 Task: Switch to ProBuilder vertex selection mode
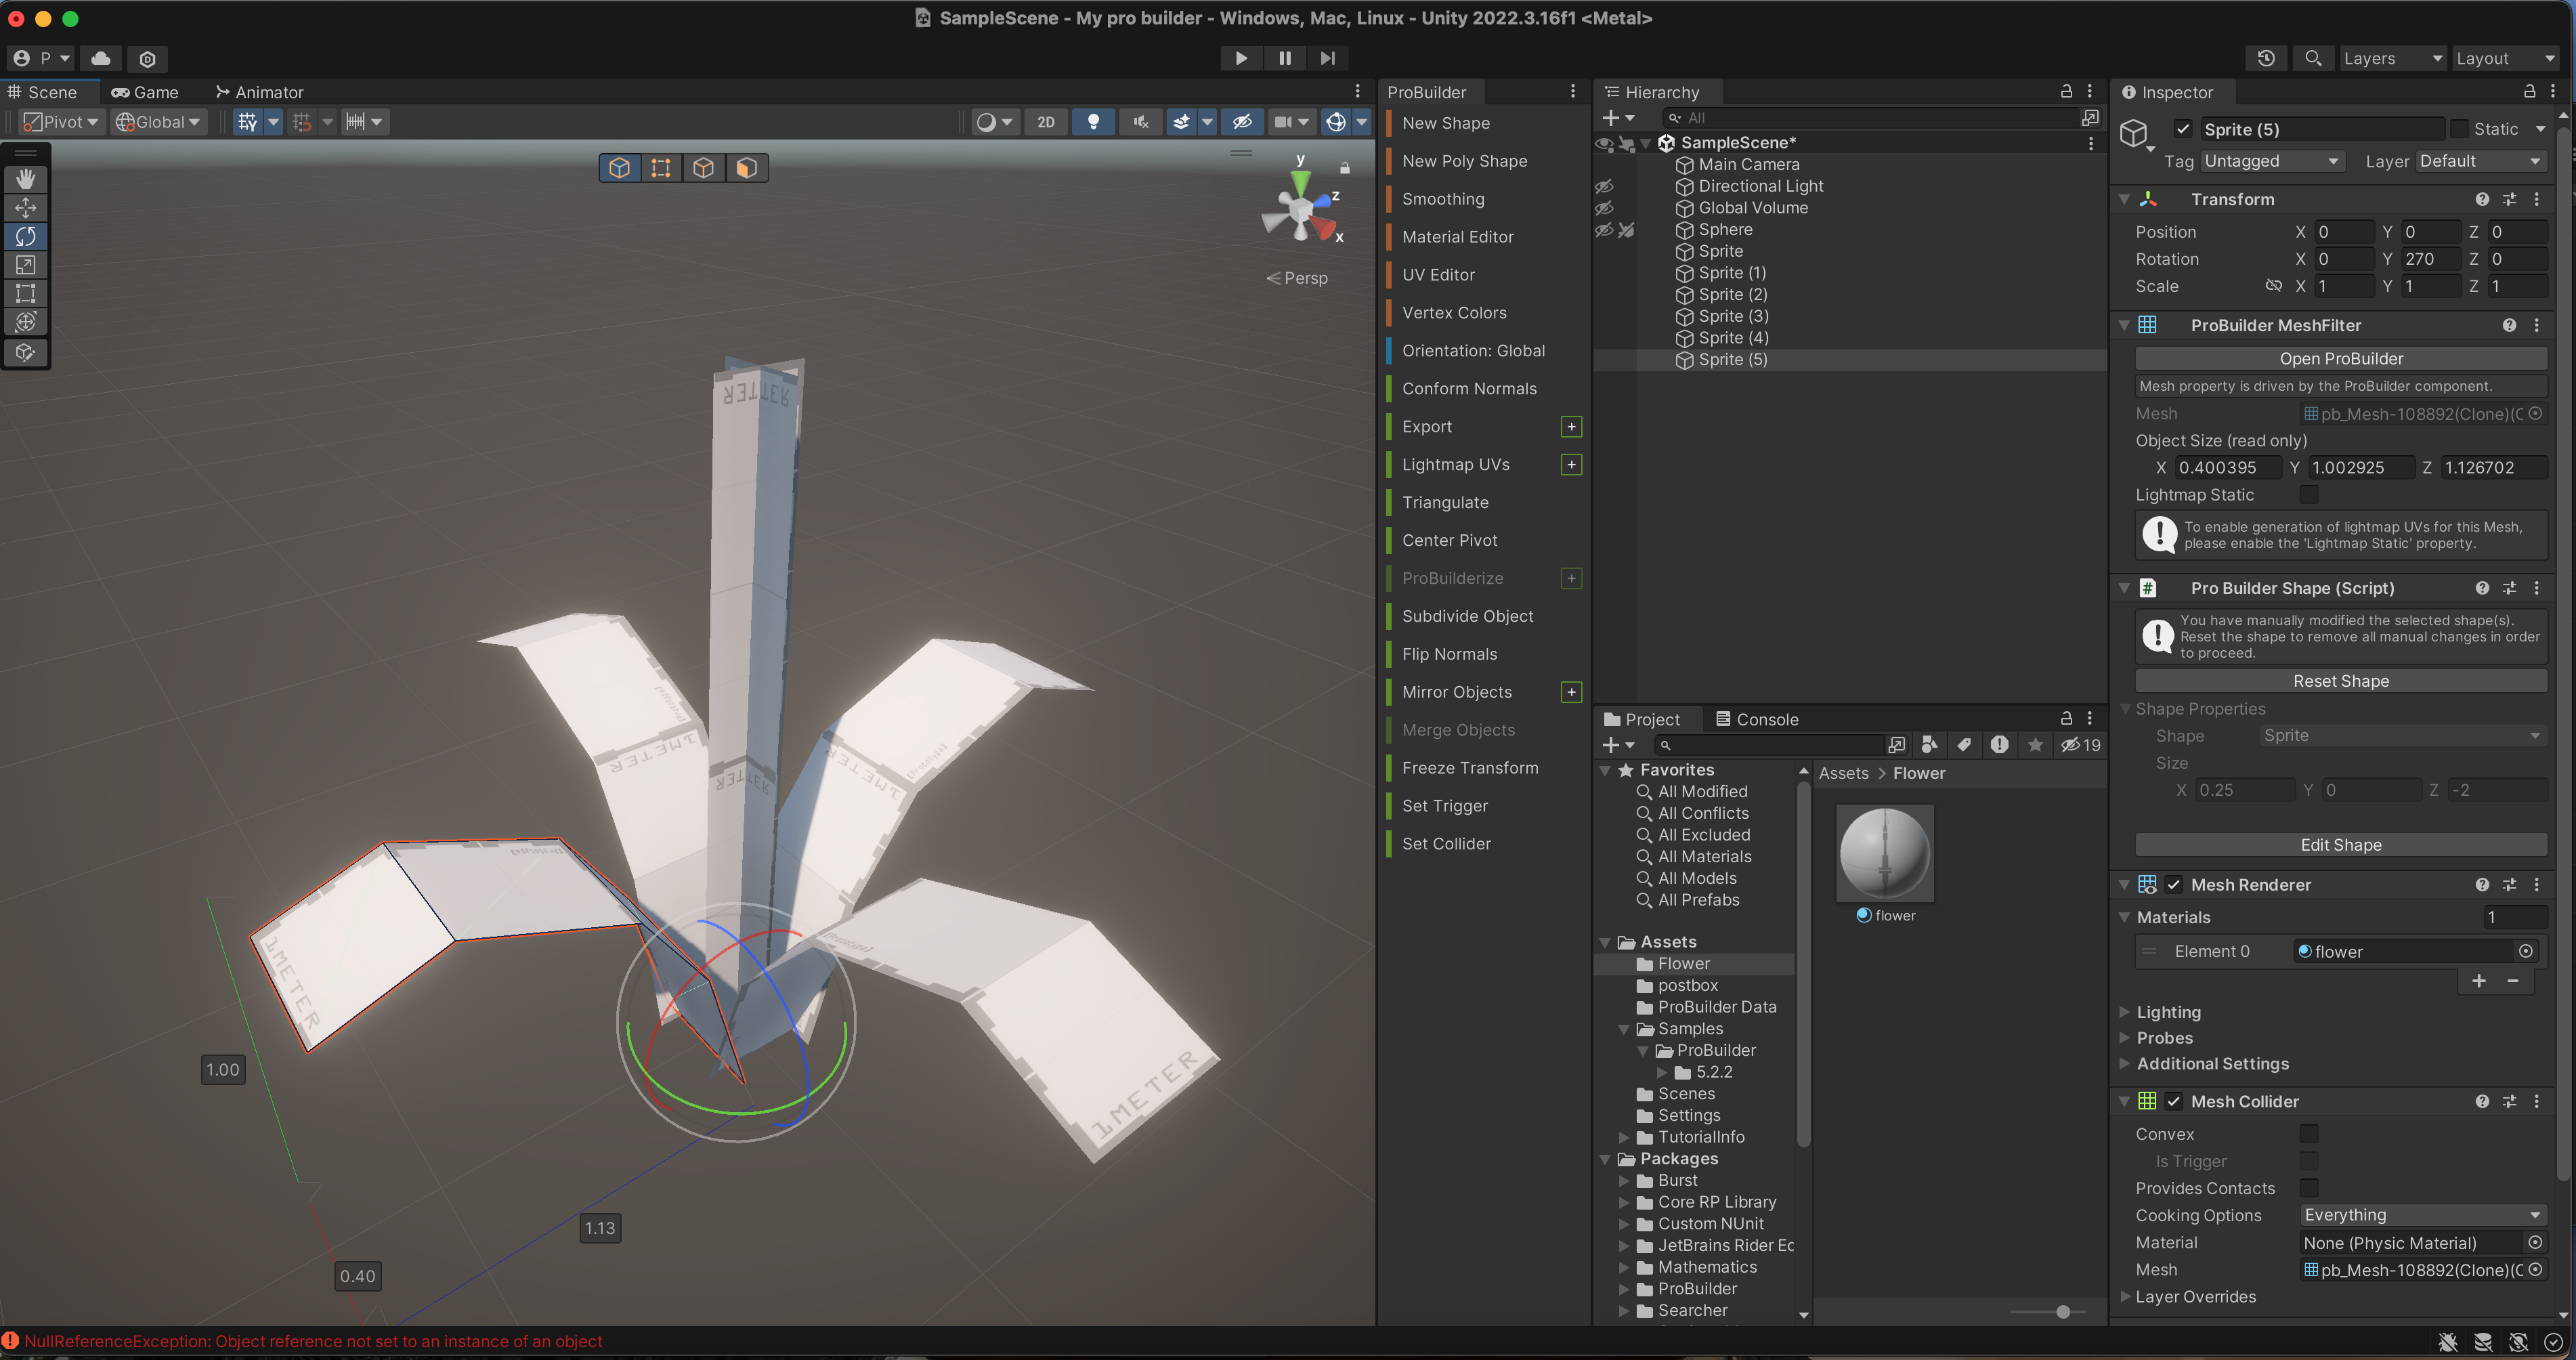click(x=661, y=168)
